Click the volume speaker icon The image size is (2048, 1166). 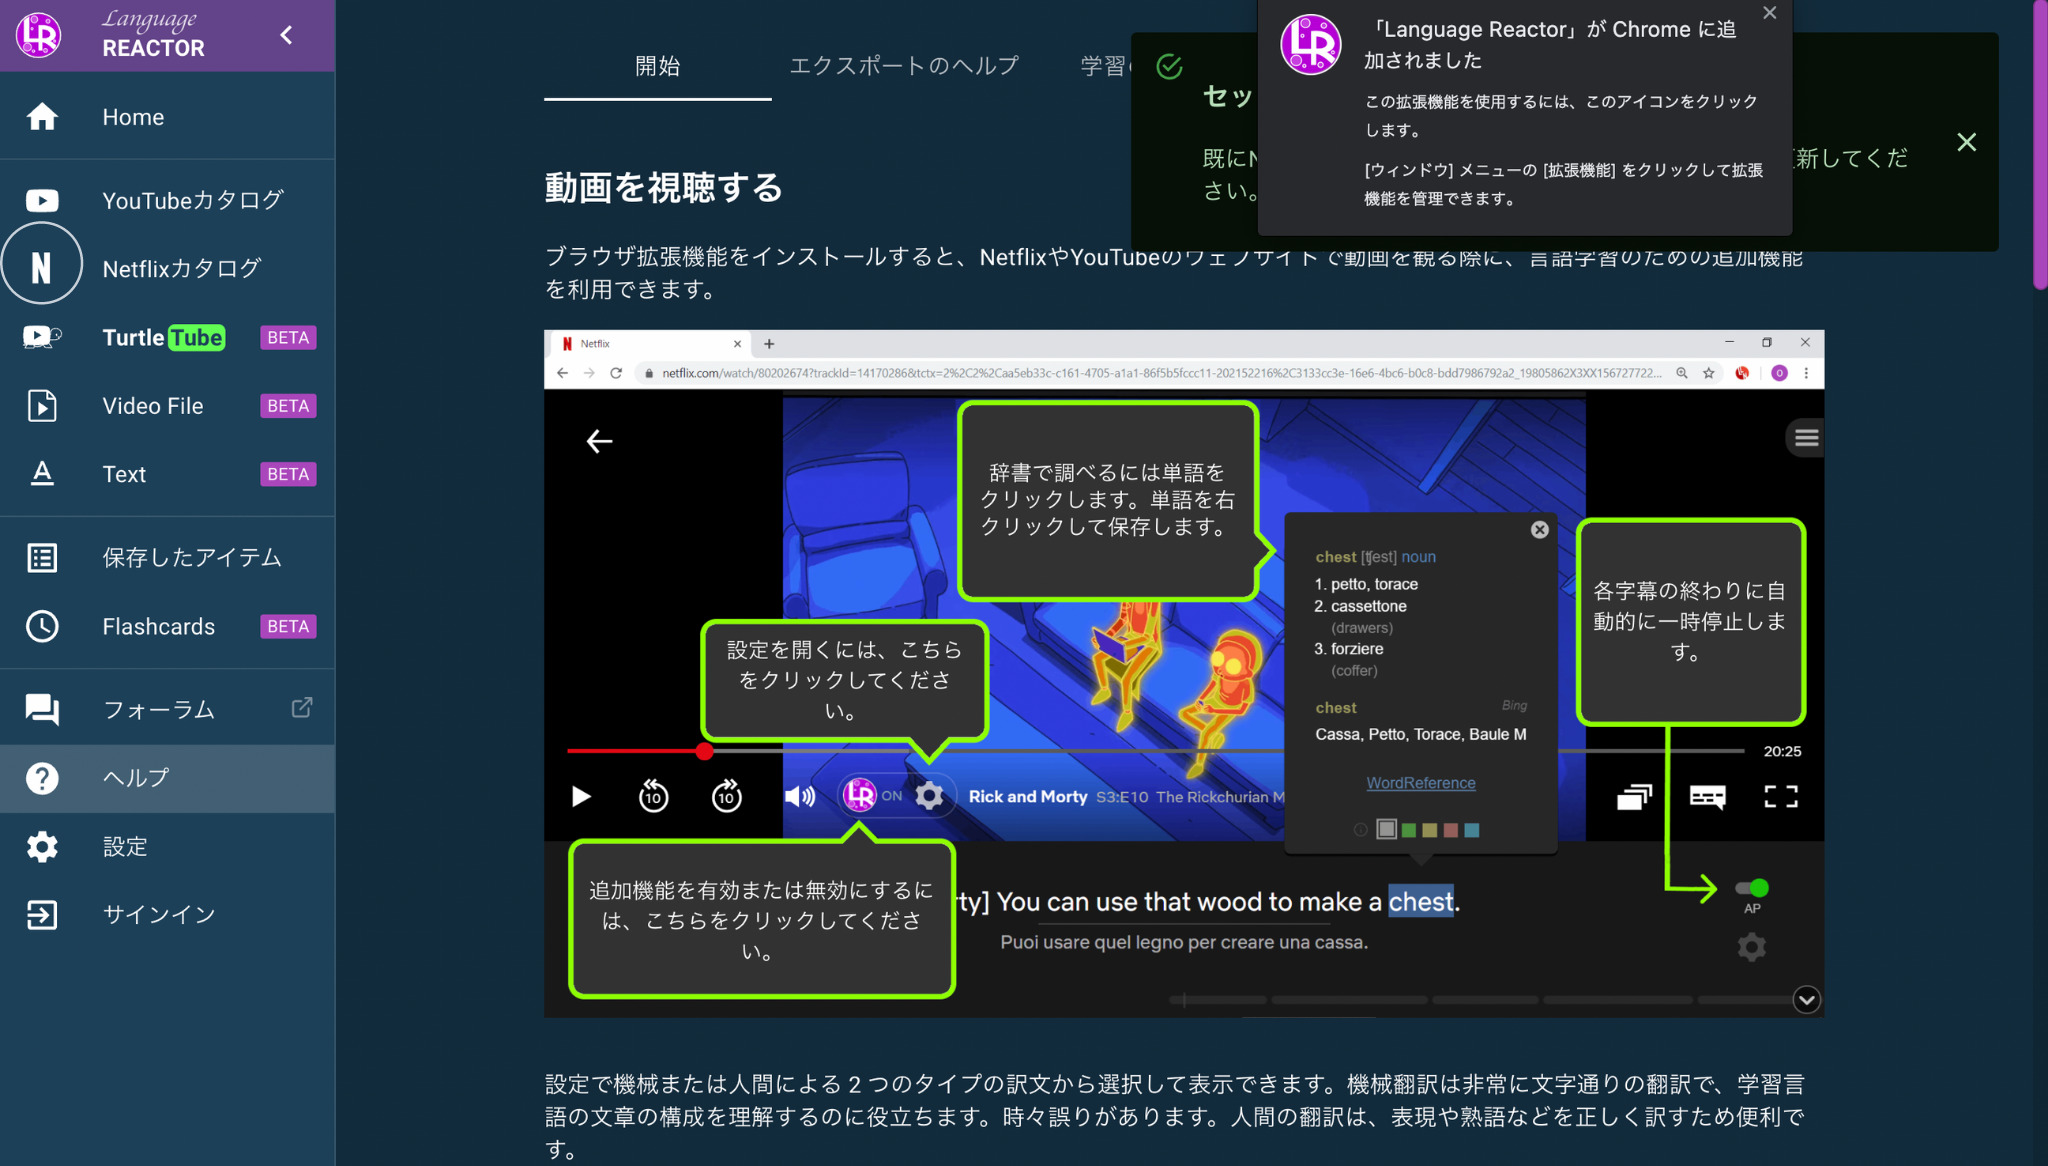[800, 796]
